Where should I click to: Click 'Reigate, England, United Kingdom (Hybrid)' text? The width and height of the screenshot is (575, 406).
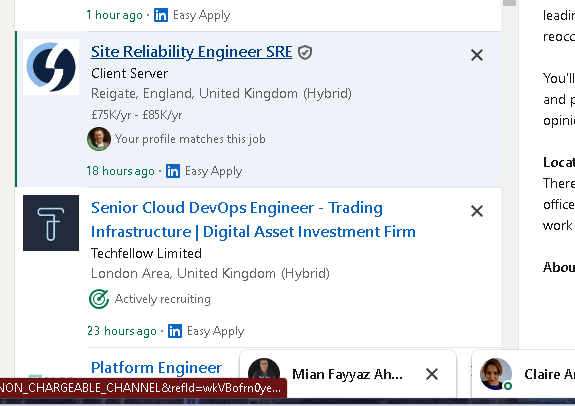[221, 94]
